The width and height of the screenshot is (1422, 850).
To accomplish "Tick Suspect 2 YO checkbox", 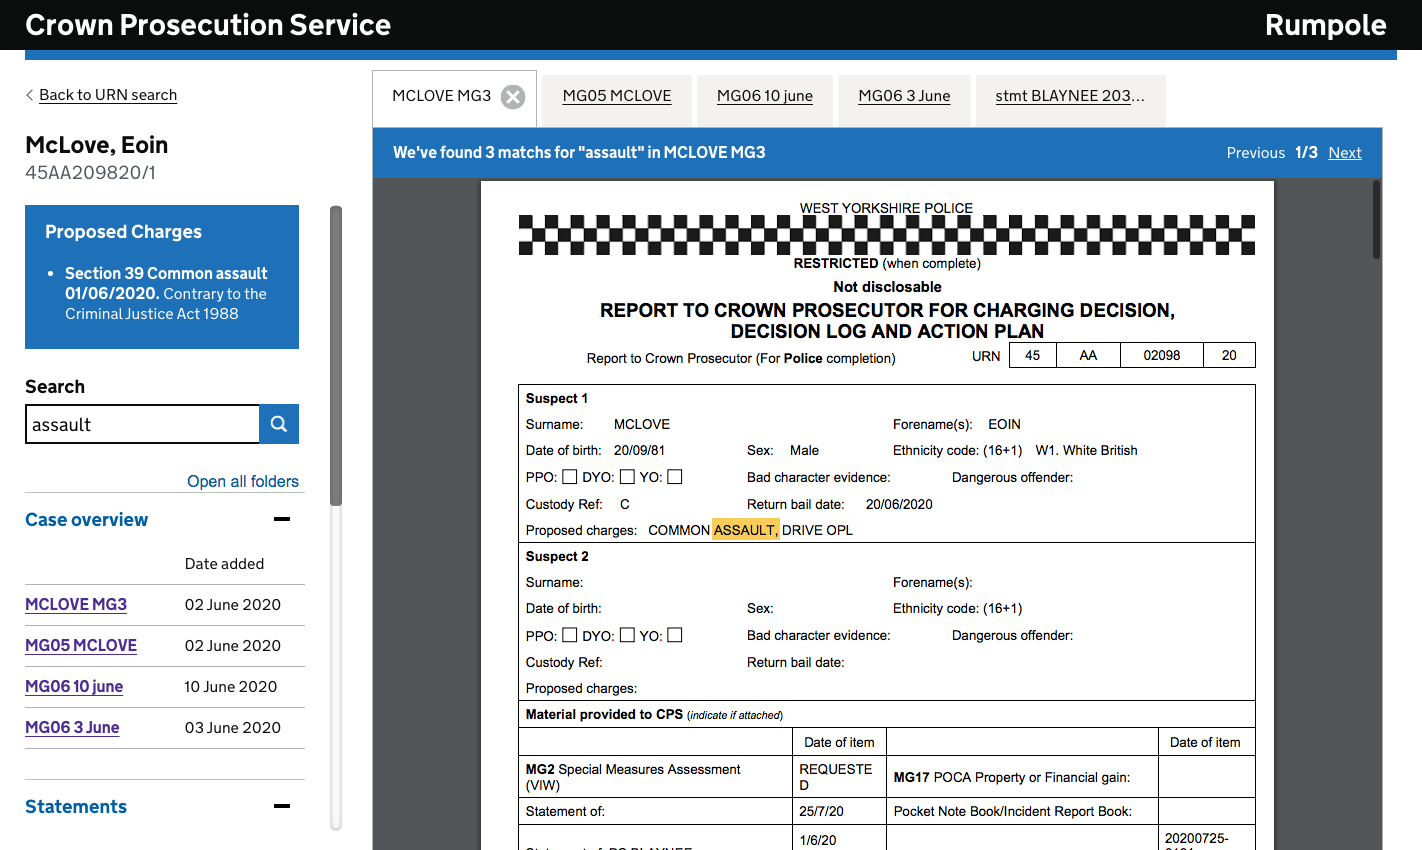I will click(675, 635).
